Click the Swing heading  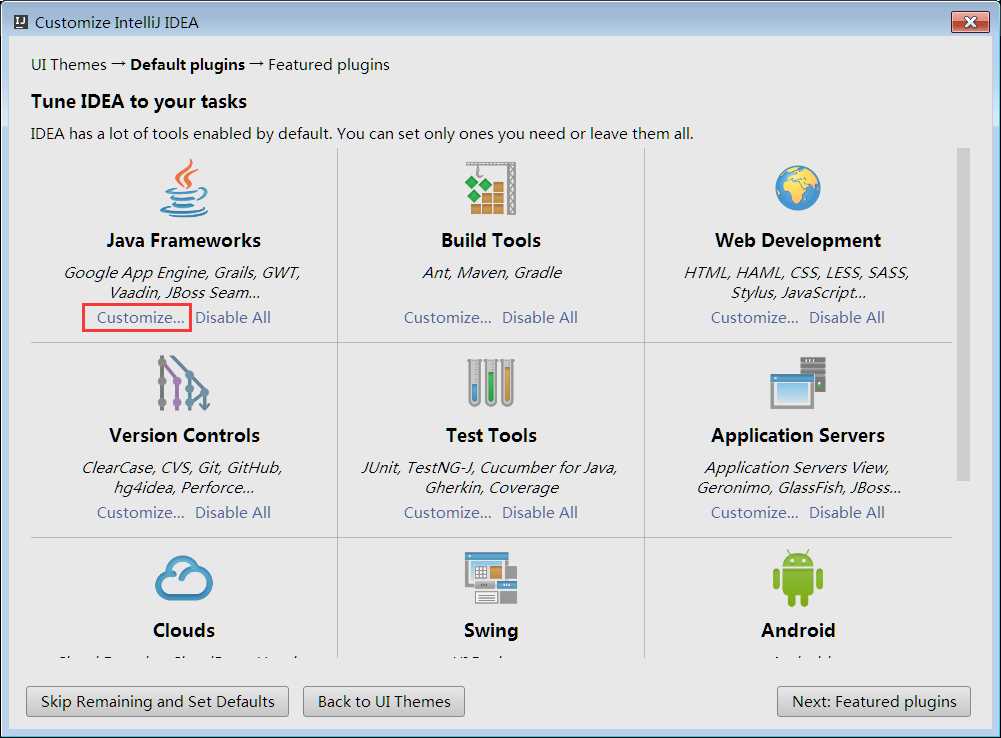click(491, 630)
